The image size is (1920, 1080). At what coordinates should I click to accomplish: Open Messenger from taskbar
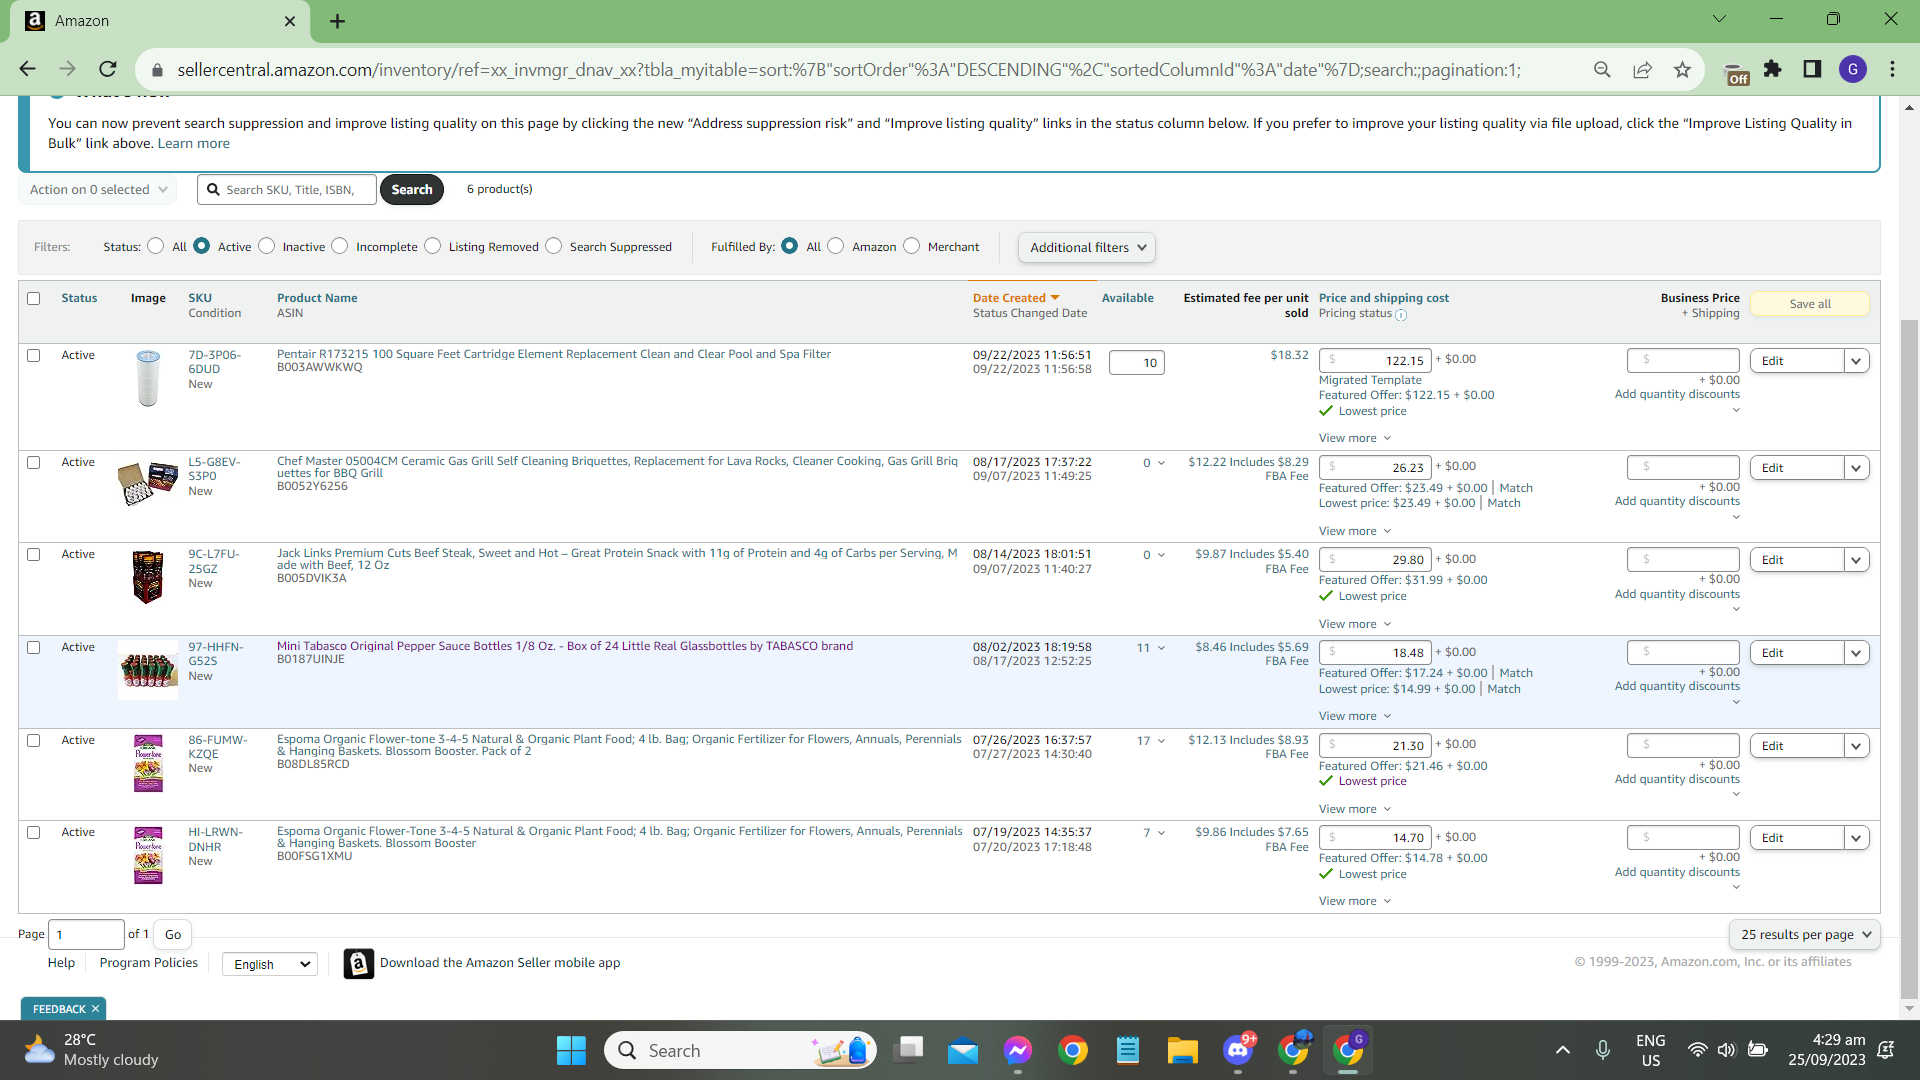pyautogui.click(x=1018, y=1050)
